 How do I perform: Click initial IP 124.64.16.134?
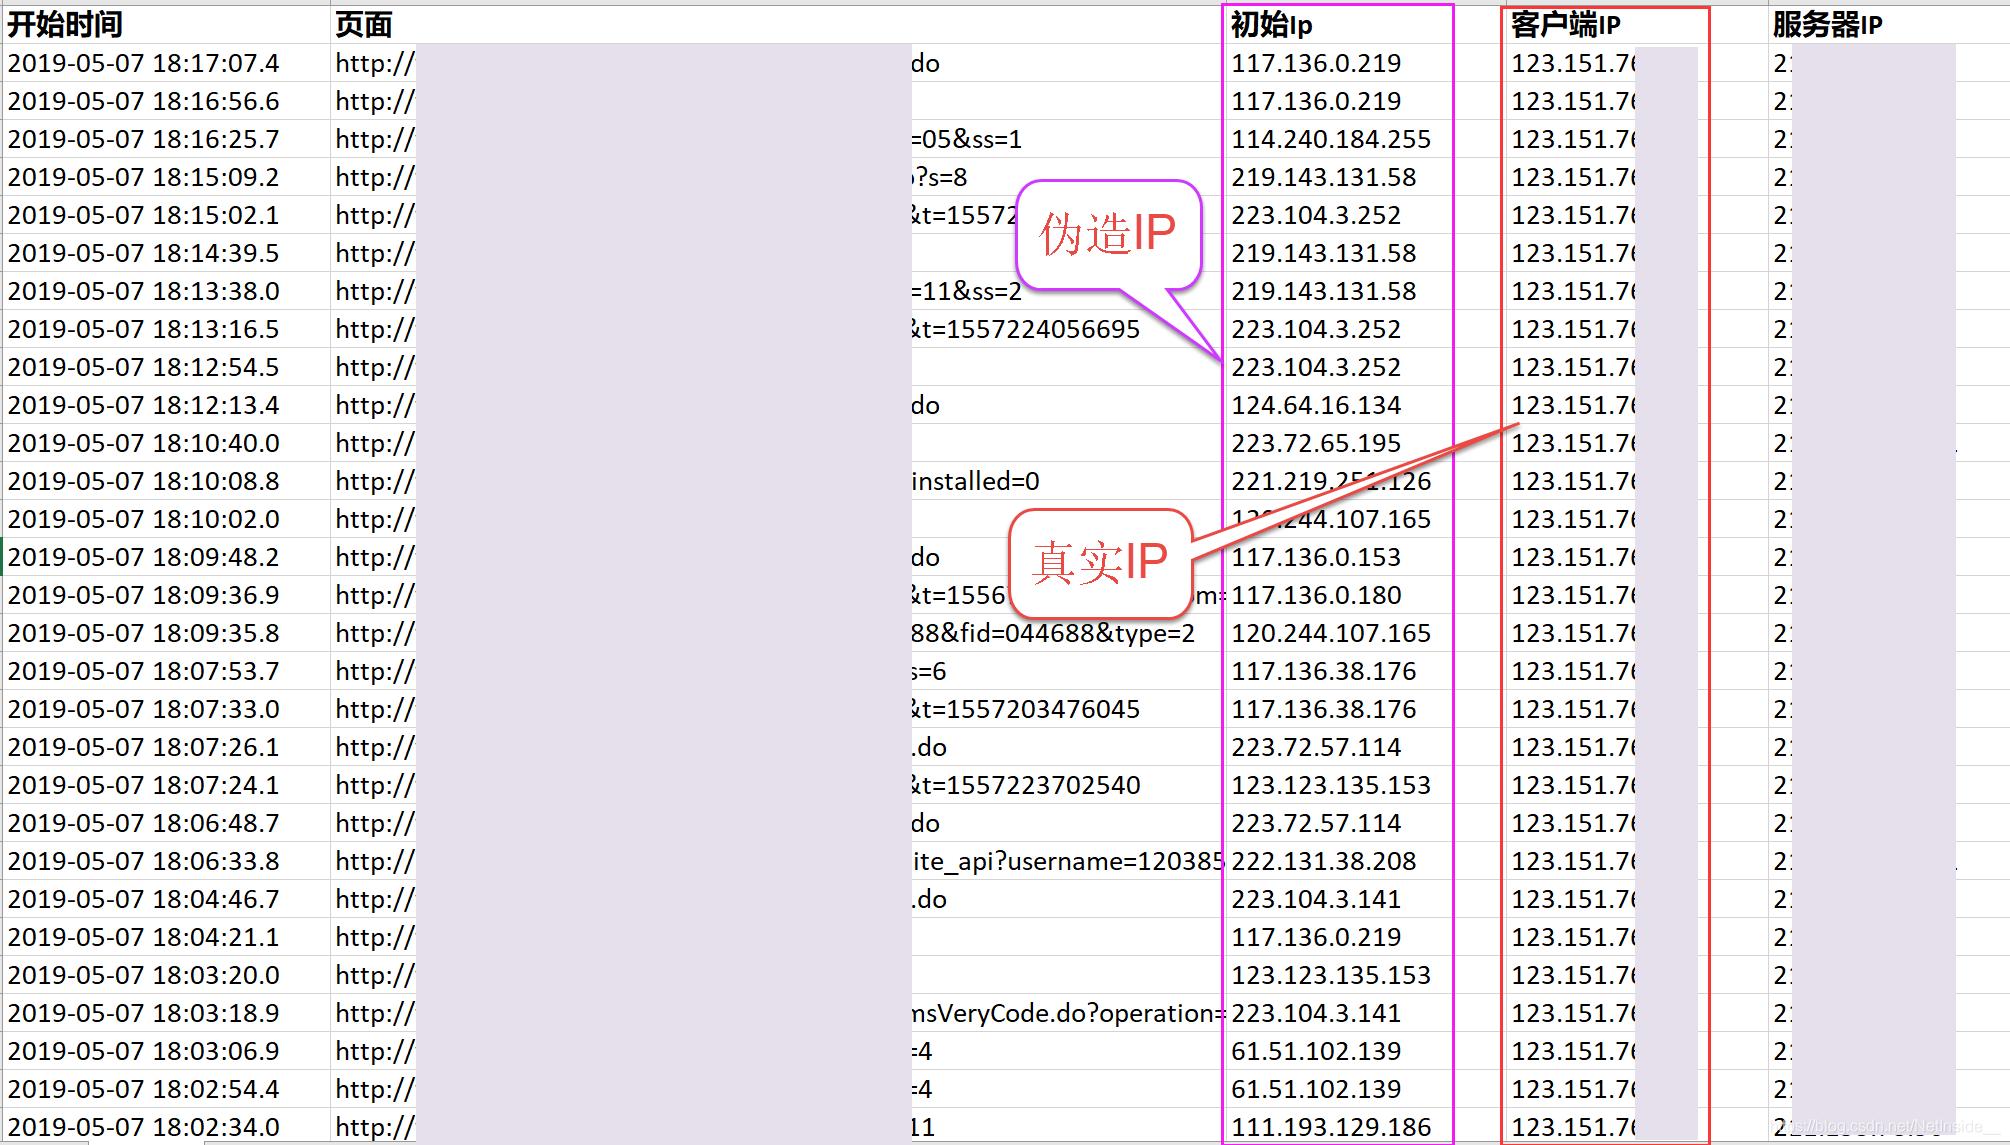click(x=1316, y=405)
